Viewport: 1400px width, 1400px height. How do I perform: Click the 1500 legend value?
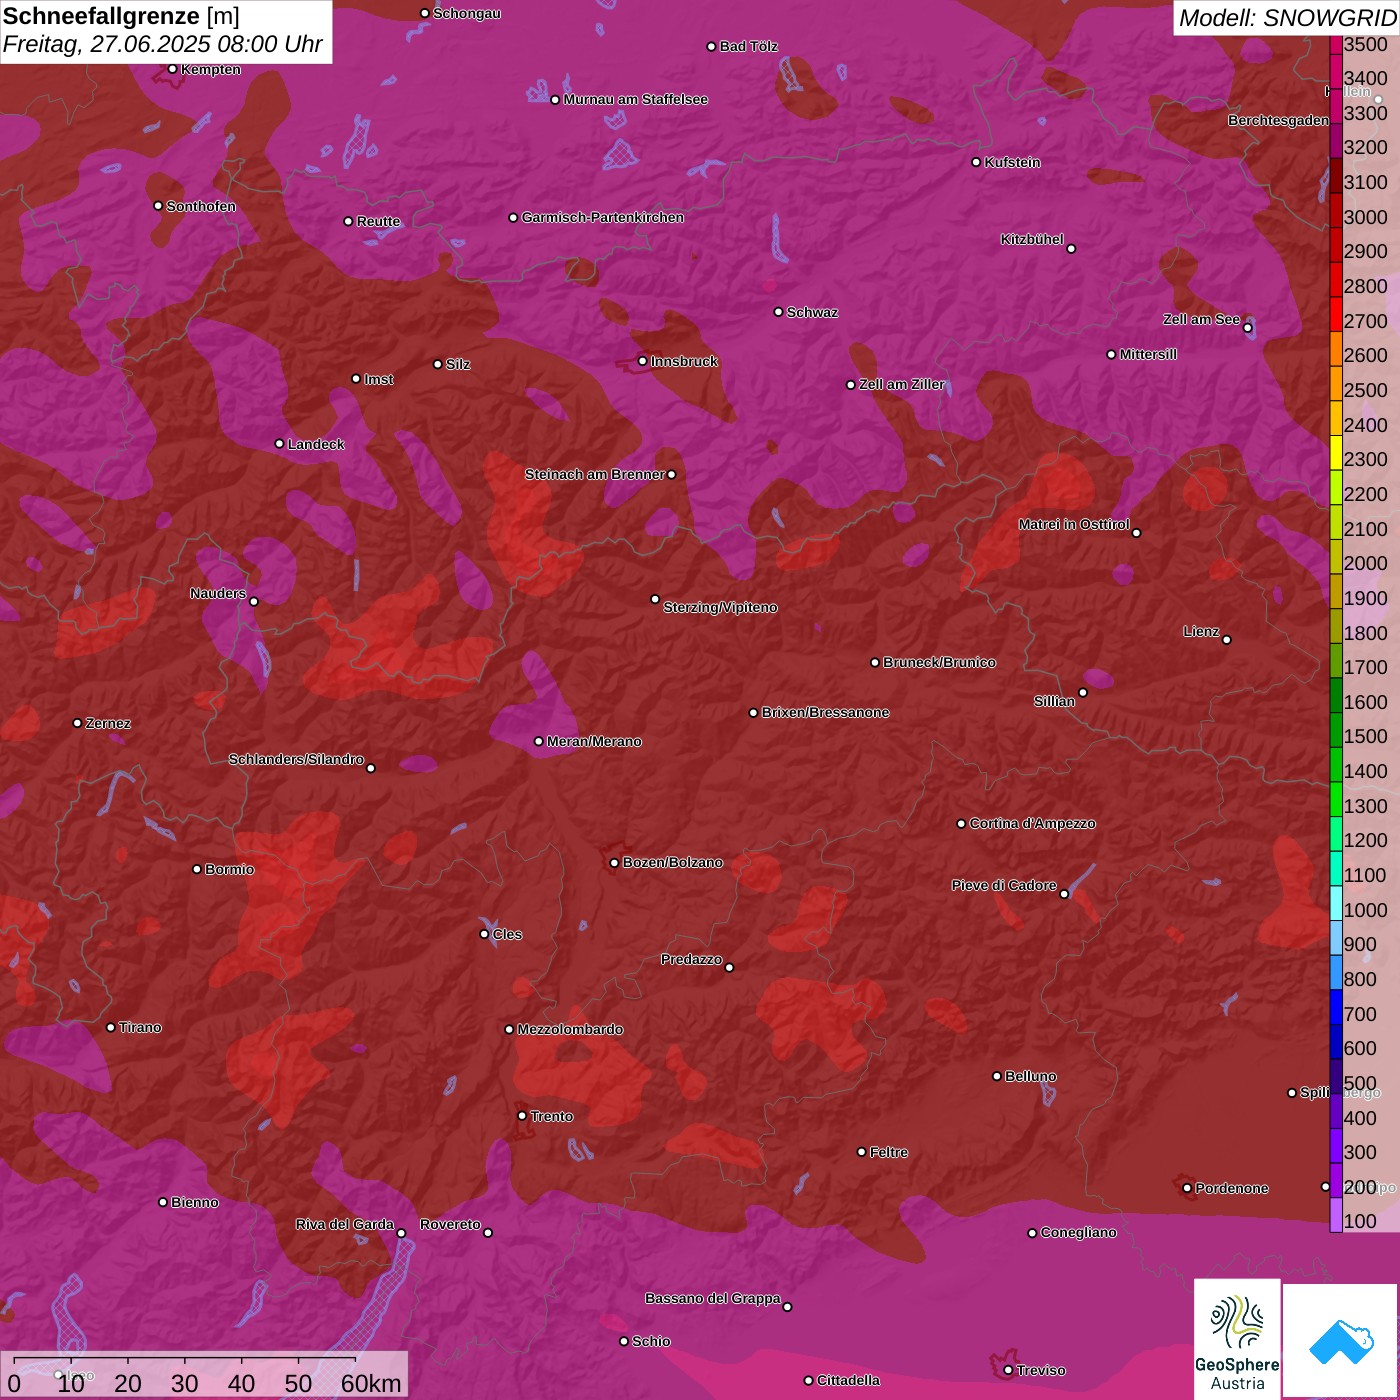(x=1366, y=736)
